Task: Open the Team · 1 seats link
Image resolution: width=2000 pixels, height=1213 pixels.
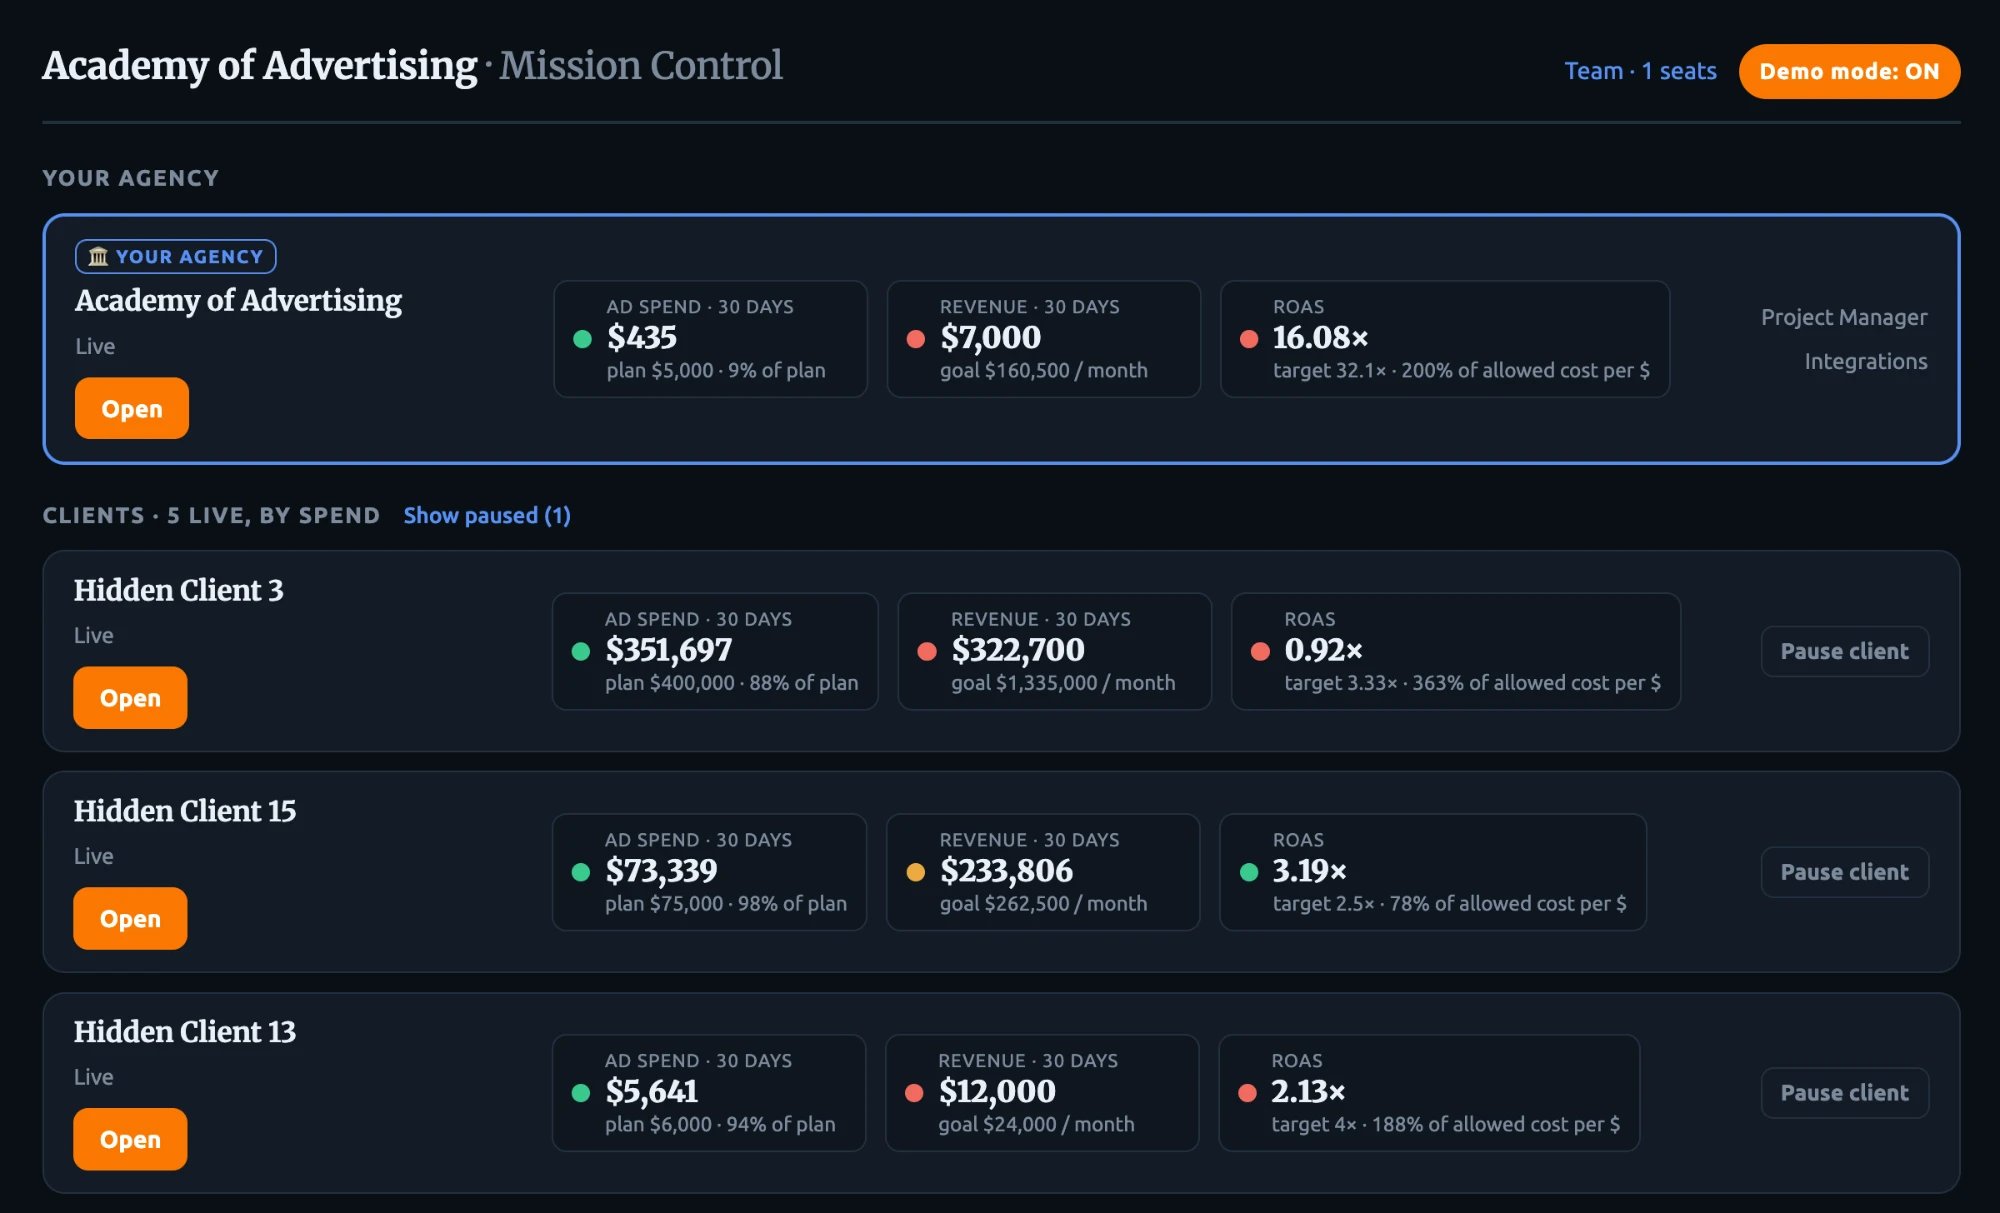Action: [x=1640, y=71]
